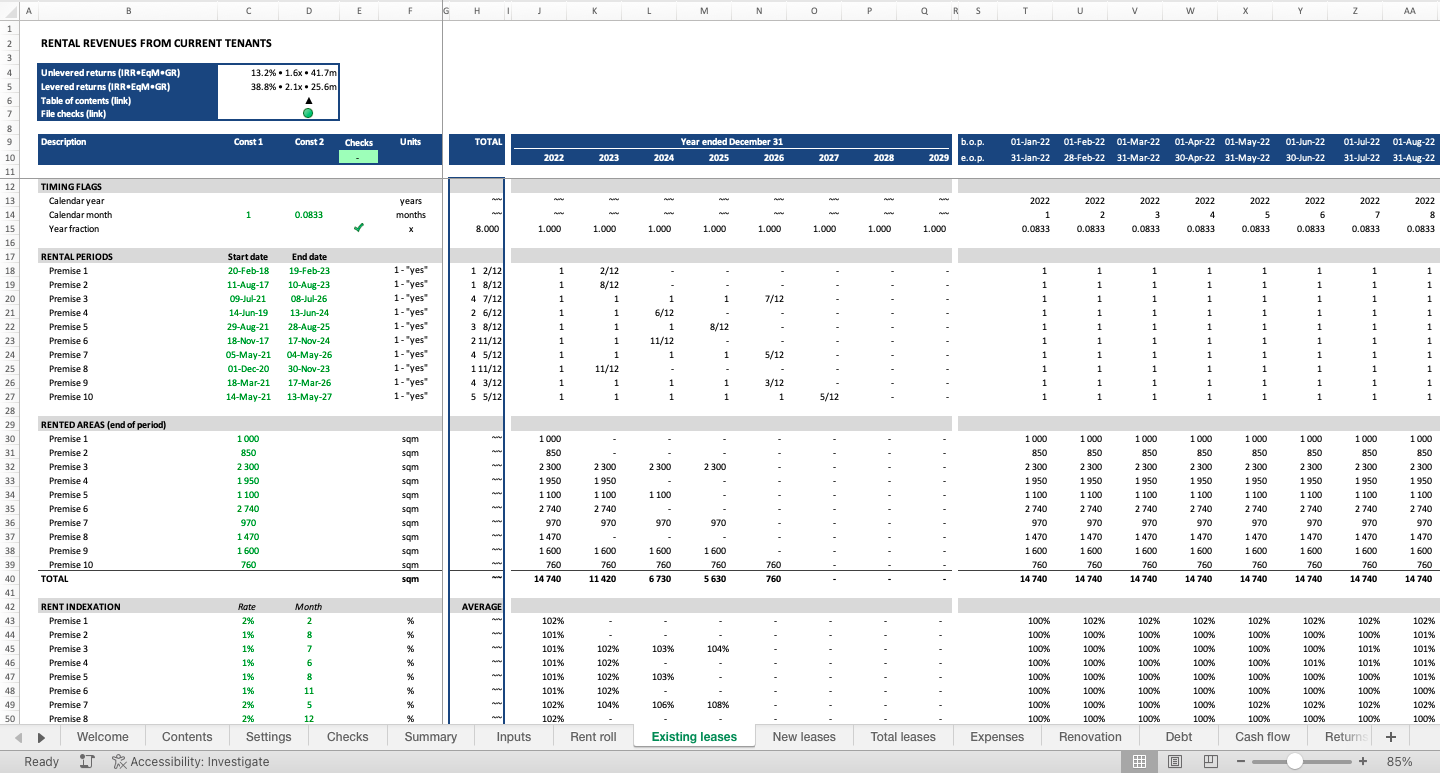
Task: Select the 'AVERAGE' label in column H
Action: [482, 606]
